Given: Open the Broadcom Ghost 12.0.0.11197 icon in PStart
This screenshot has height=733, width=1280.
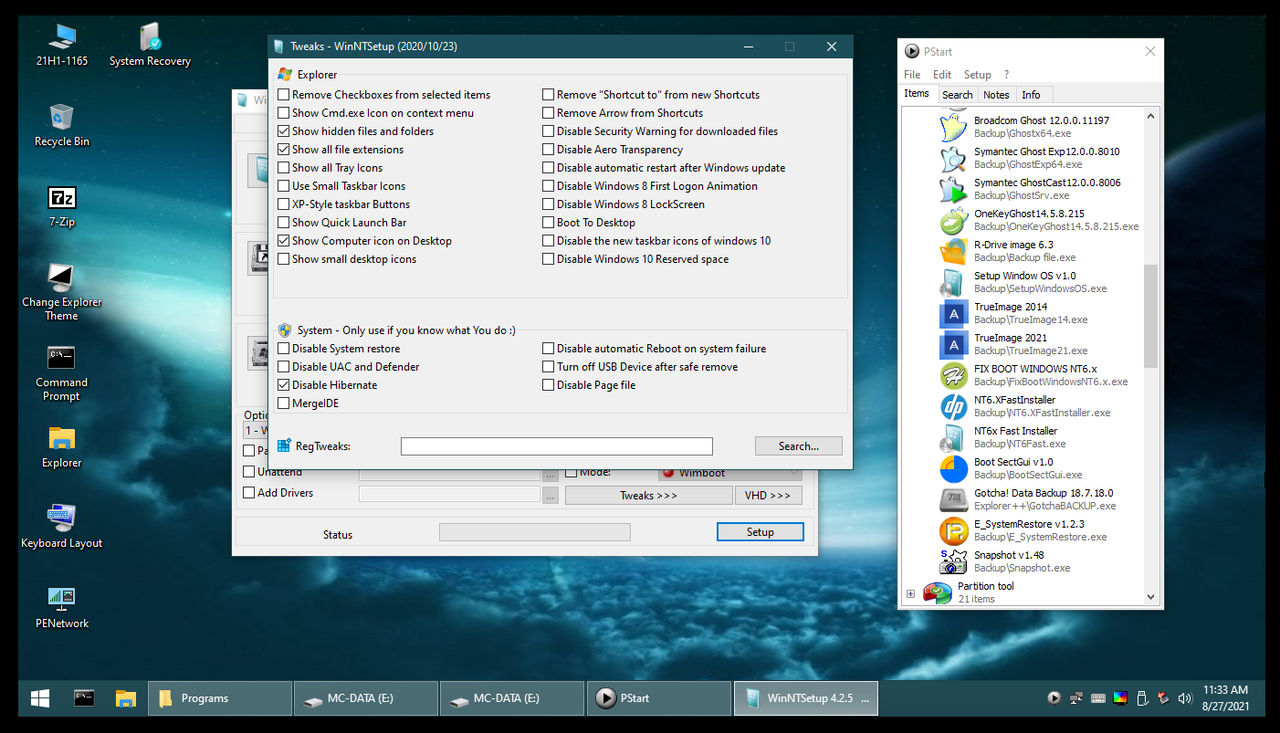Looking at the screenshot, I should [954, 127].
